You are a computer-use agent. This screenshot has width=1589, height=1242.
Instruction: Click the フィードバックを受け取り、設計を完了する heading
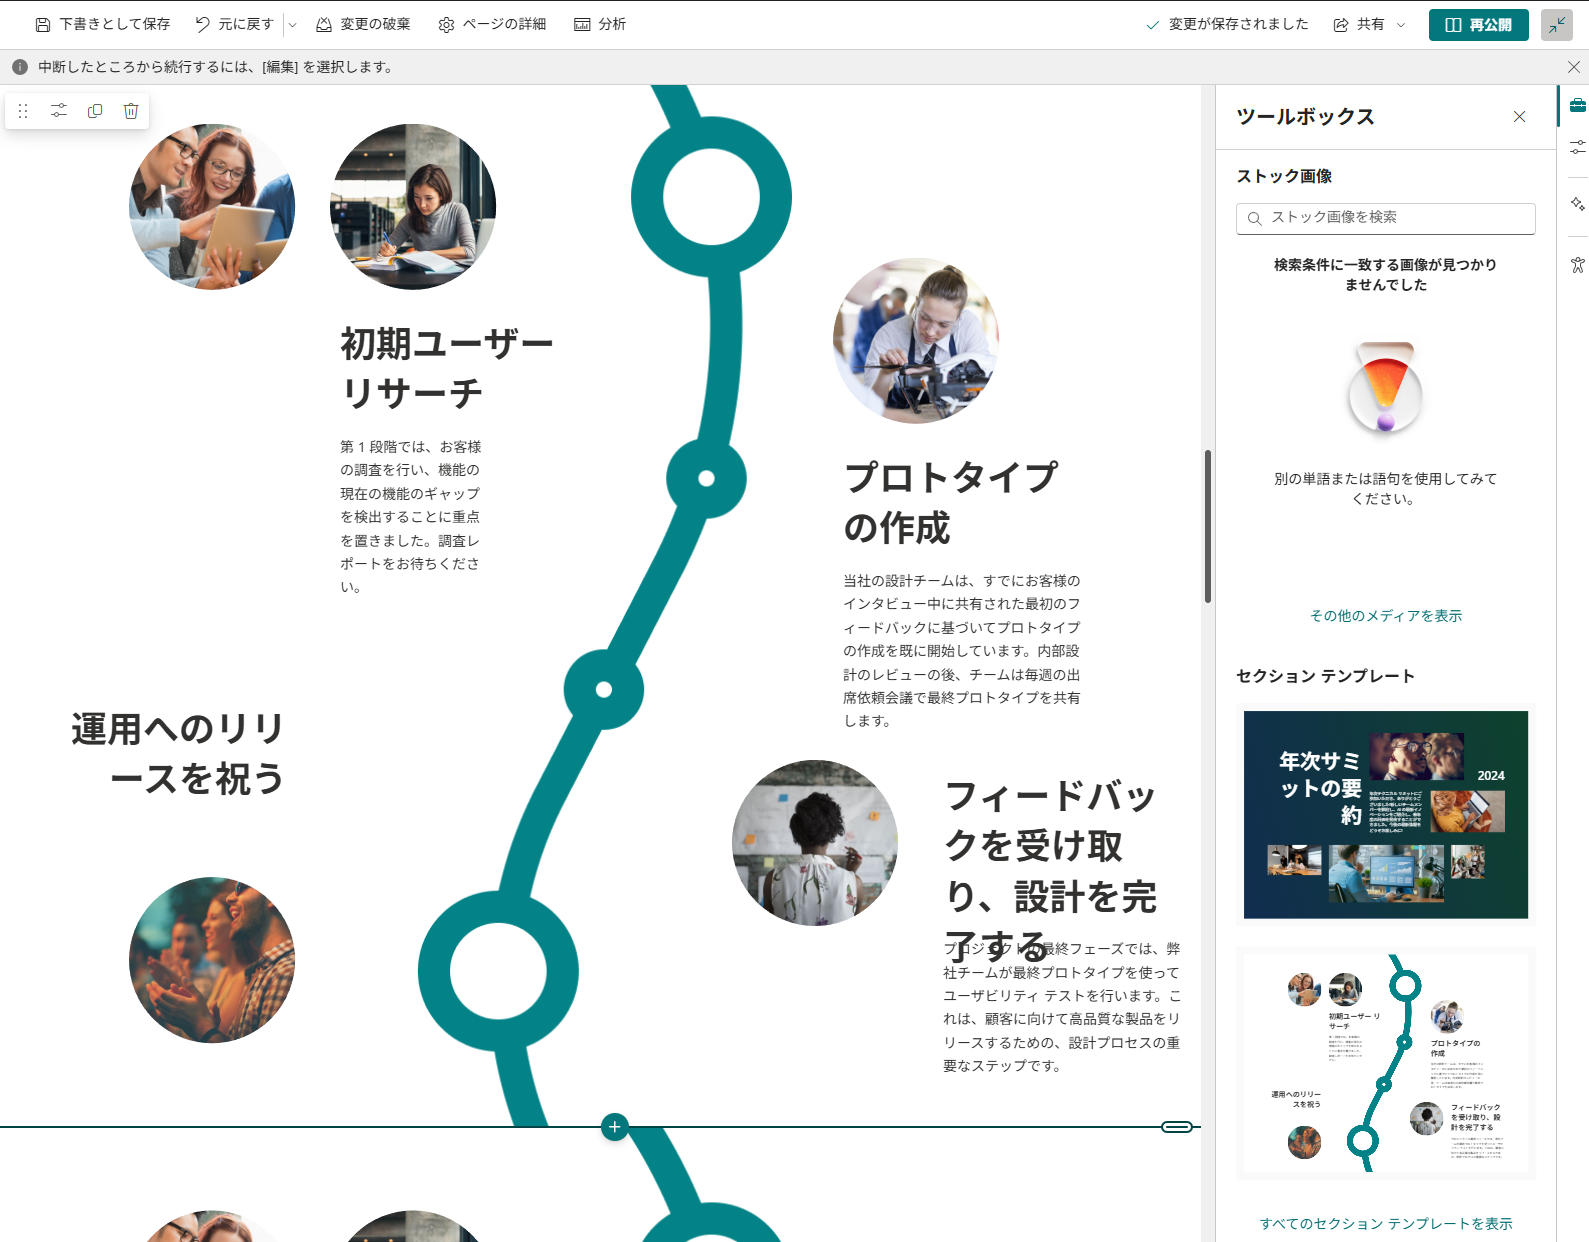click(1051, 870)
